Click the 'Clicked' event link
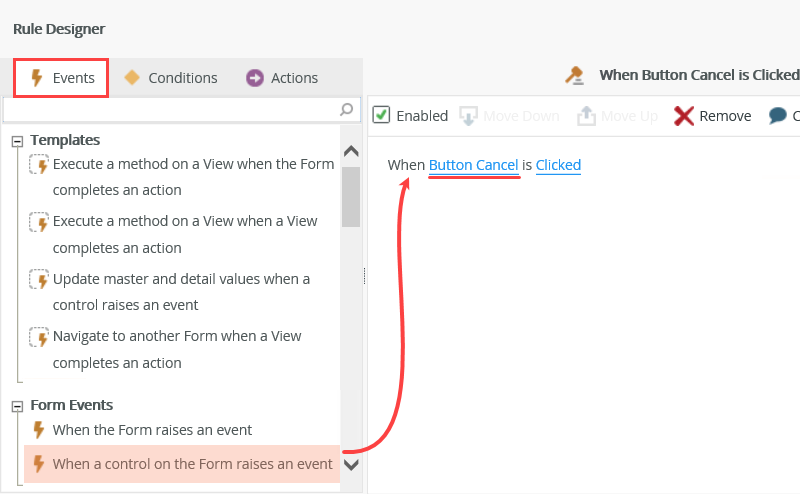The image size is (800, 494). click(558, 165)
